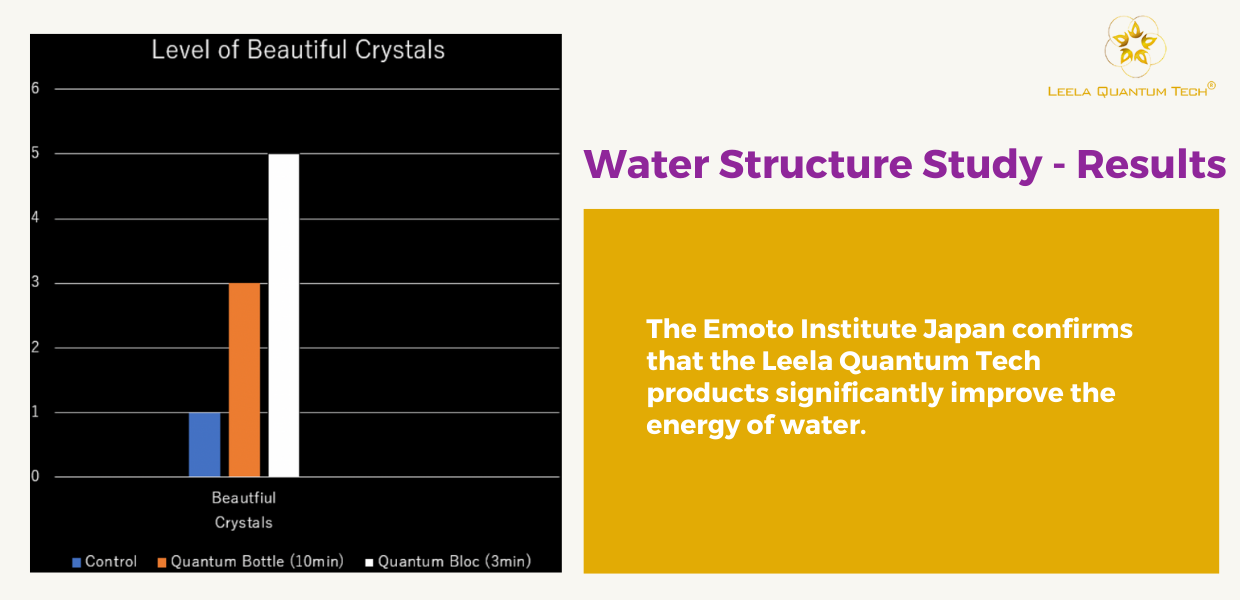
Task: Click the y-axis value 5 label
Action: (35, 153)
